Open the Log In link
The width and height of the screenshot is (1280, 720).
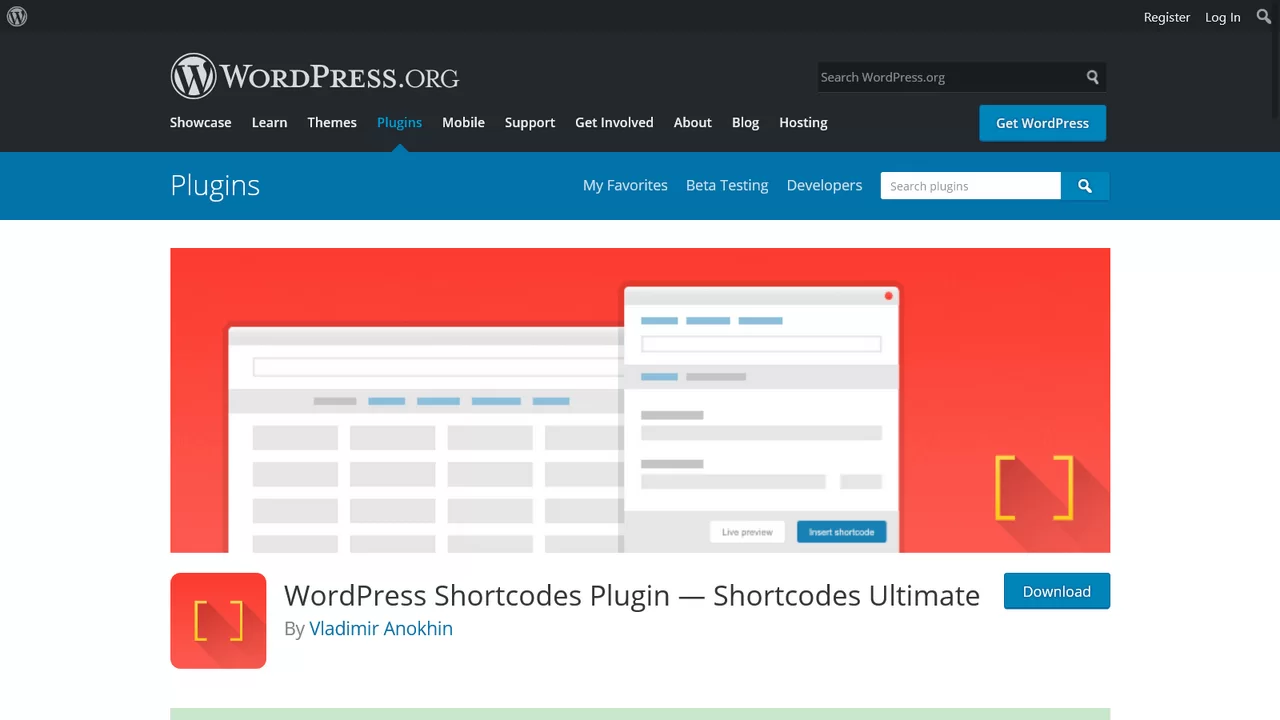click(1223, 17)
